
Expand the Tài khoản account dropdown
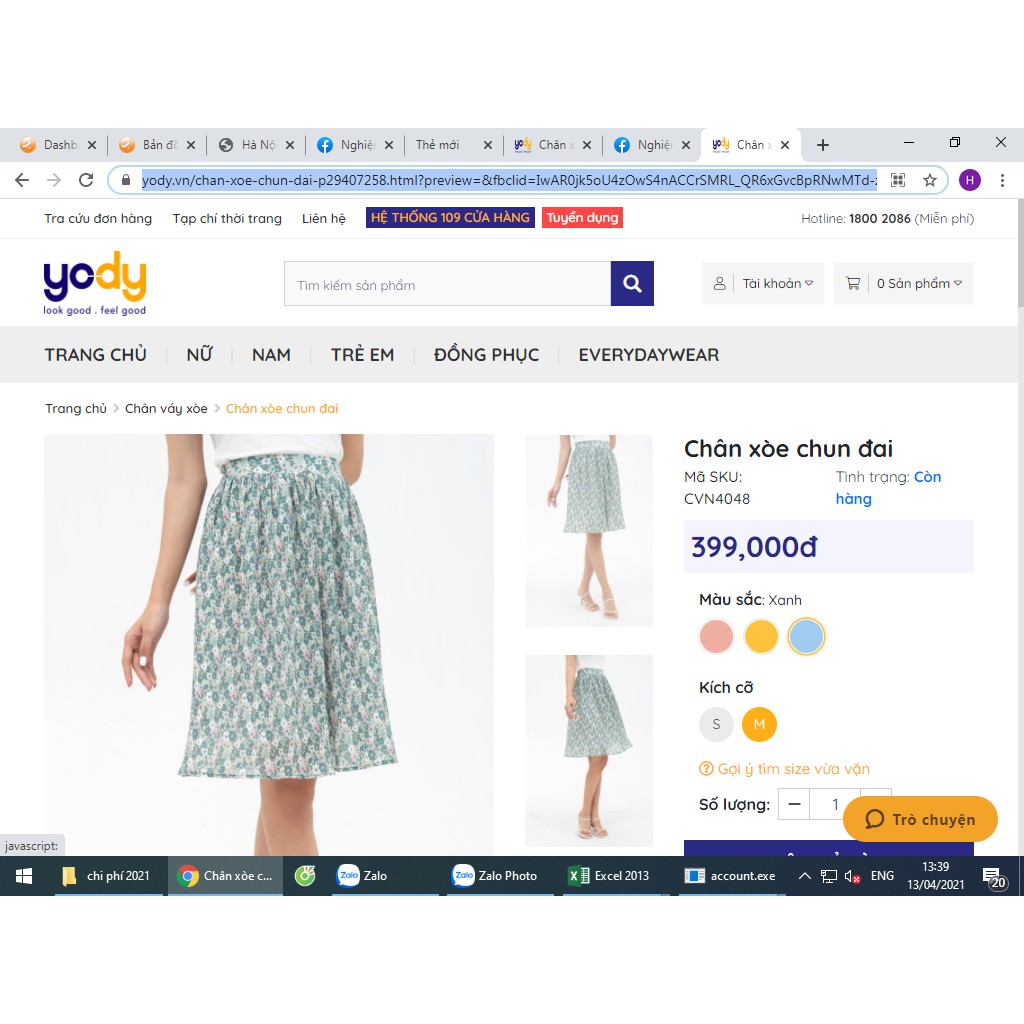pos(764,284)
